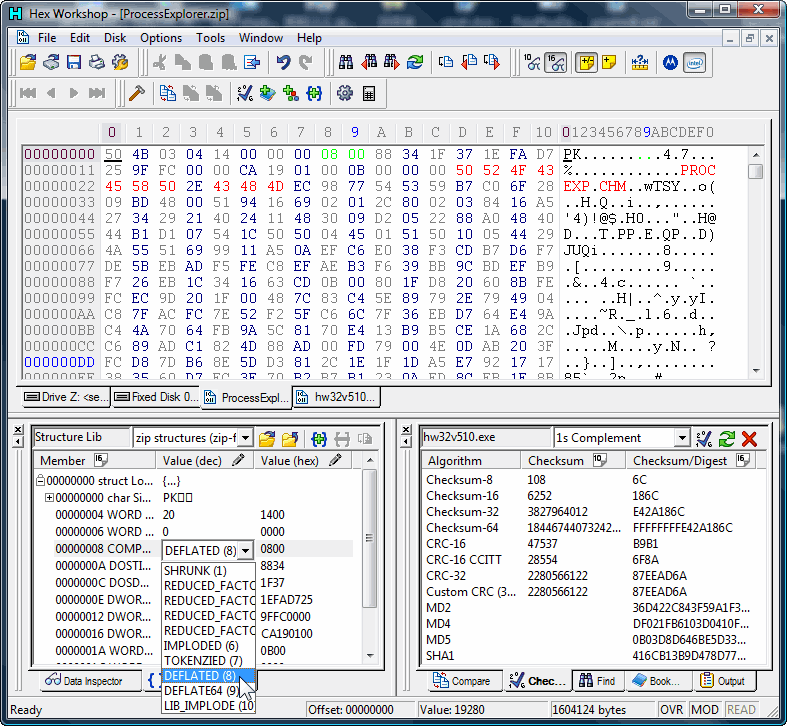Save the file with the floppy icon

(x=74, y=63)
